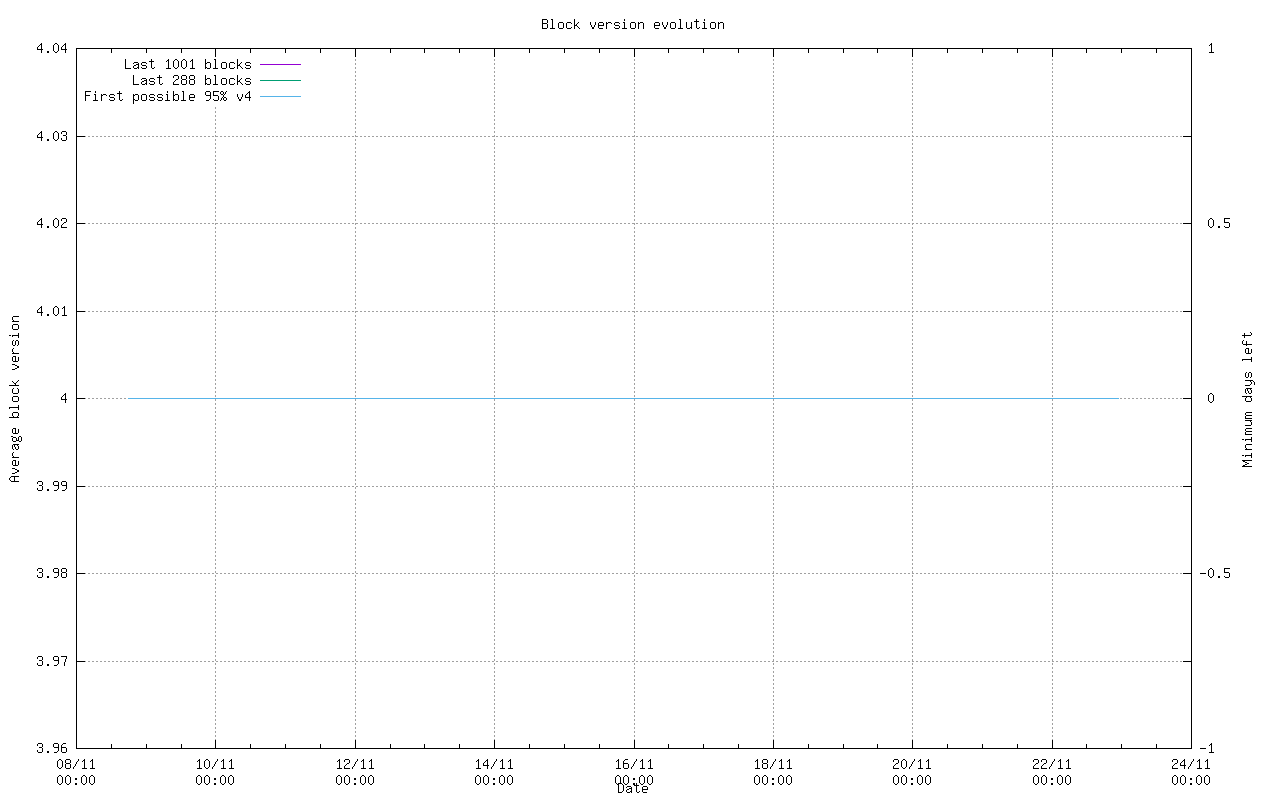Click the 'Date' x-axis label
Screen dimensions: 1280x800
pyautogui.click(x=632, y=789)
